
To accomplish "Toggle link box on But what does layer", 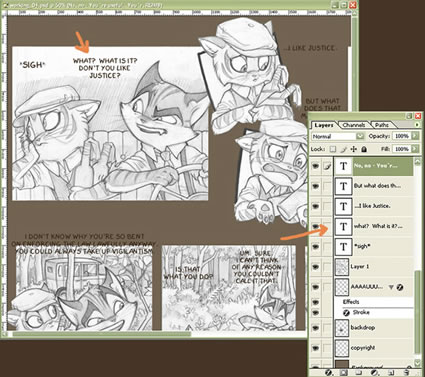I will tap(327, 186).
